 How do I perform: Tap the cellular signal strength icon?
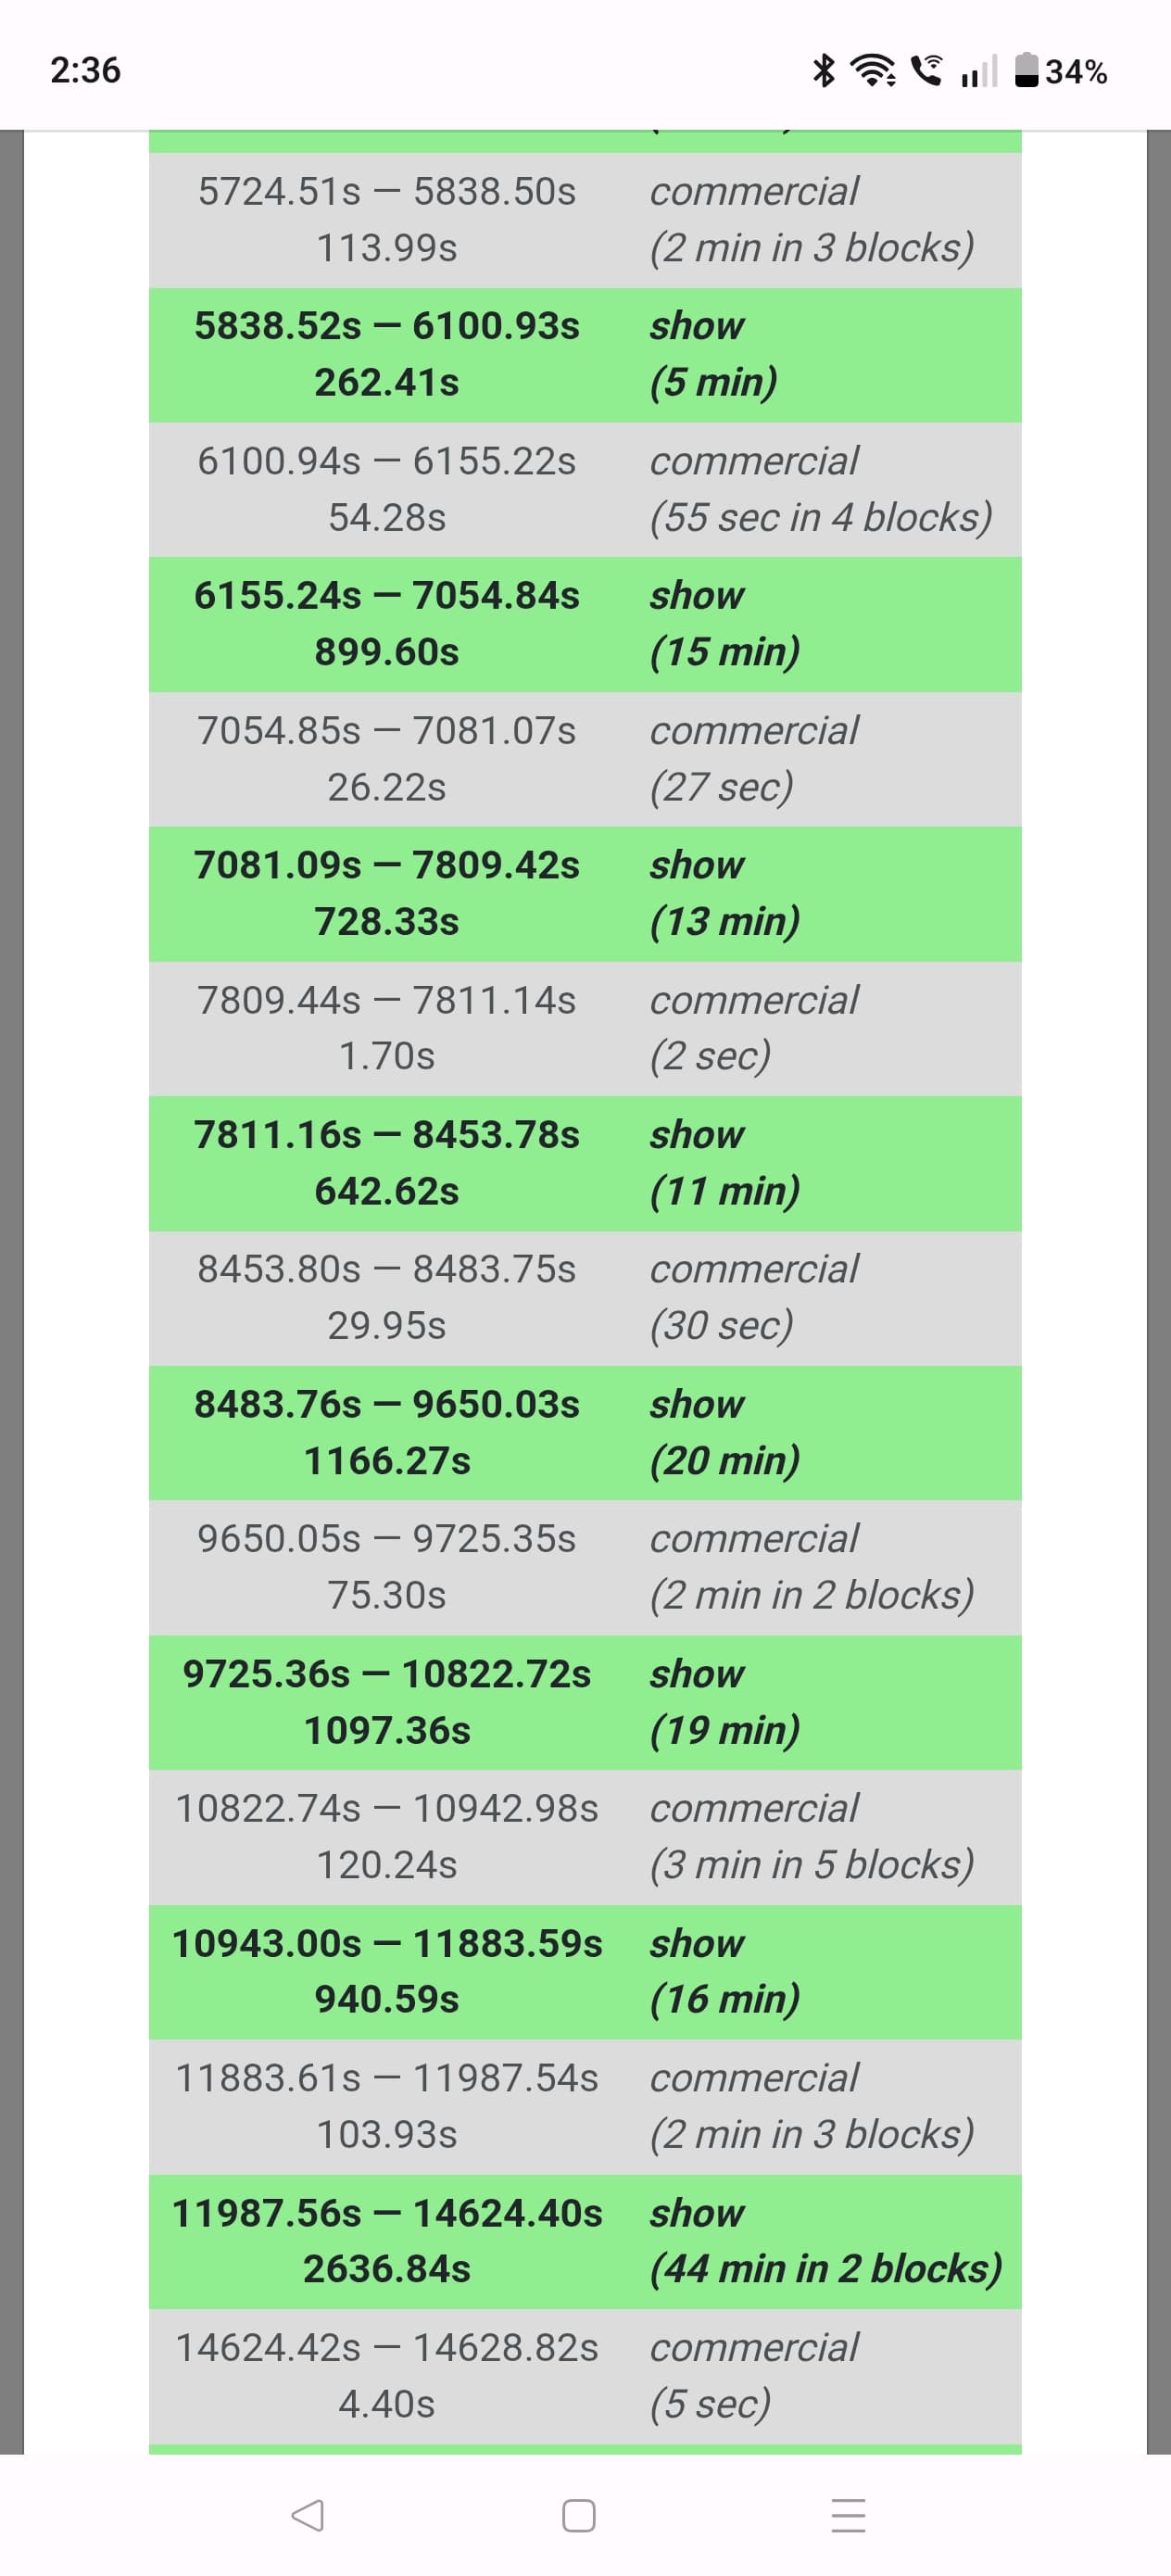pyautogui.click(x=979, y=71)
